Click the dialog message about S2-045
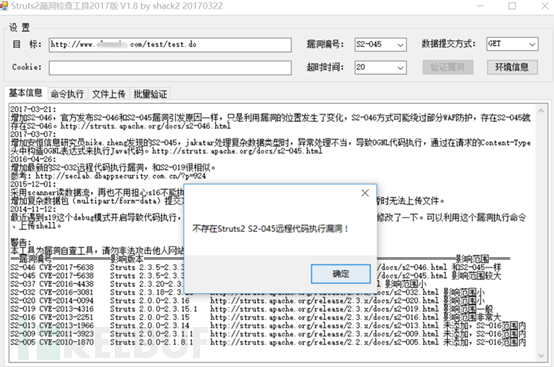The image size is (554, 367). click(270, 229)
